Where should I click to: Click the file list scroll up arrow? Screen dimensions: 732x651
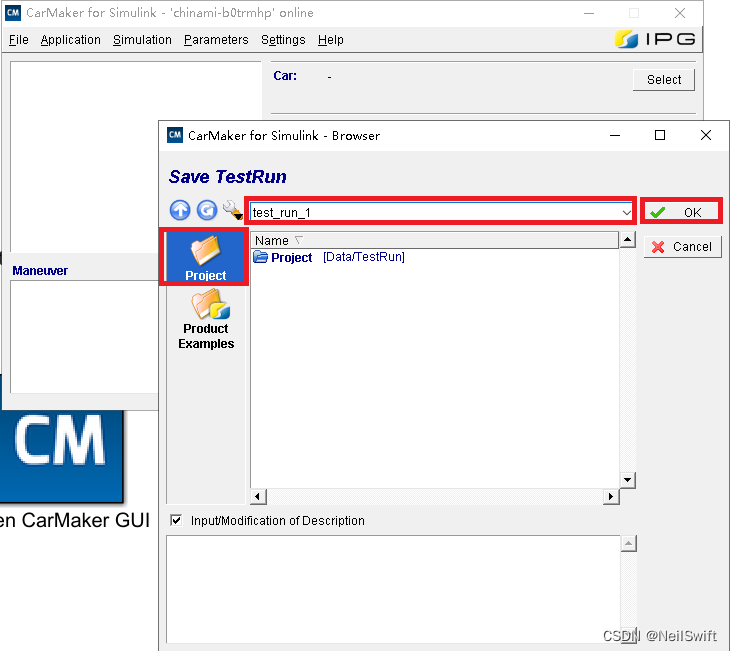coord(627,240)
